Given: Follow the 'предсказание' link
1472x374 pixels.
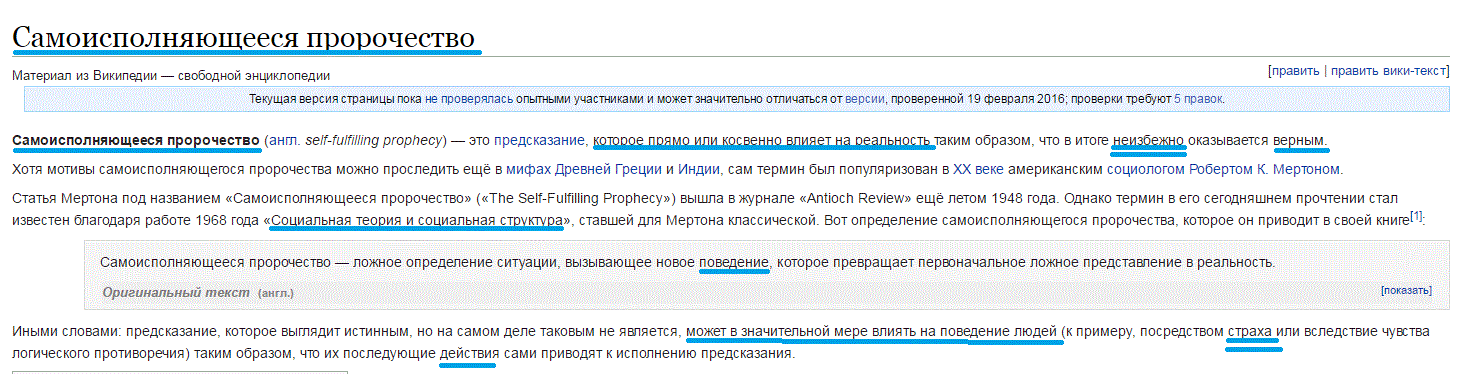Looking at the screenshot, I should click(x=540, y=140).
